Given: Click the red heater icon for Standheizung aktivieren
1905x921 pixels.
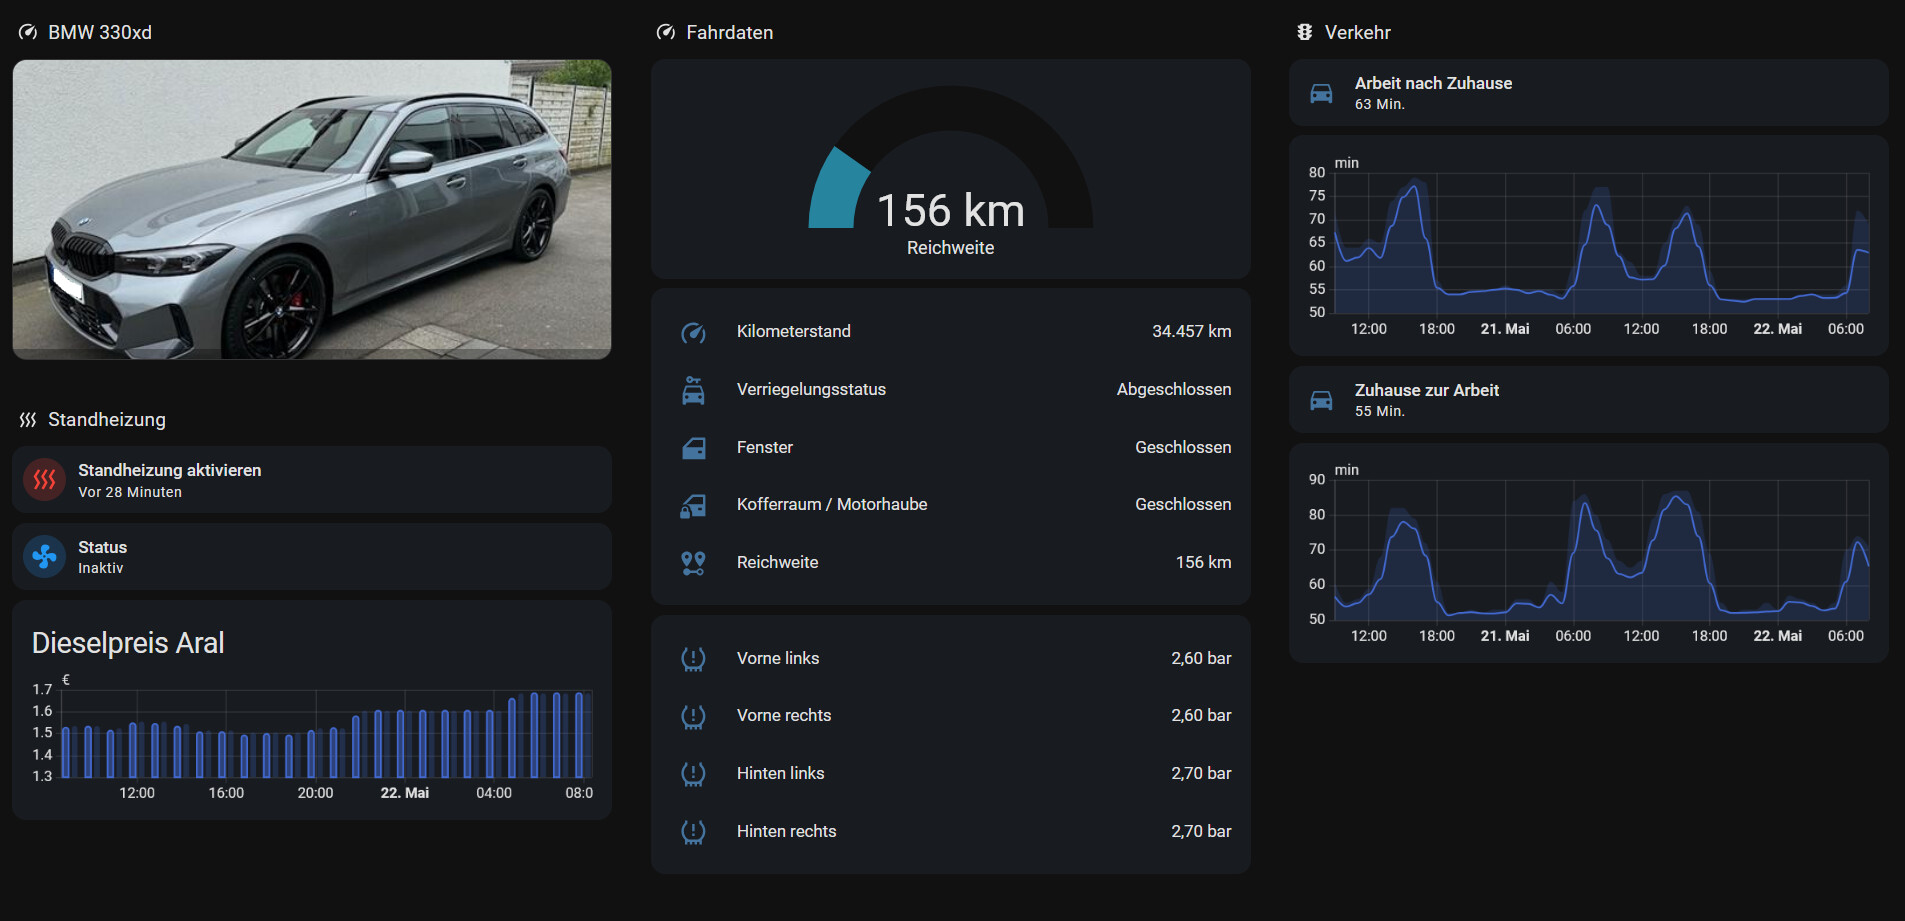Looking at the screenshot, I should click(x=44, y=480).
